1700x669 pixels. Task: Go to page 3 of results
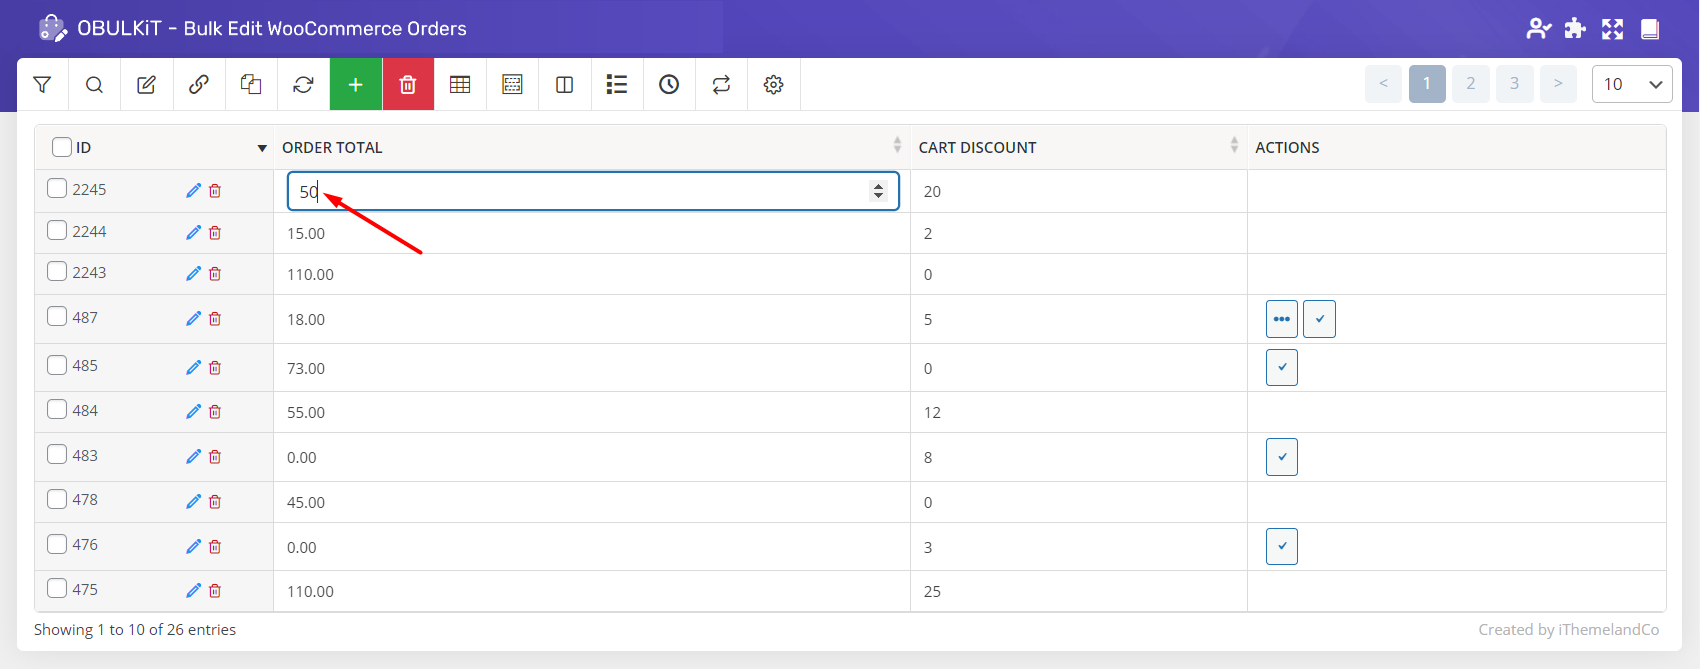point(1514,84)
